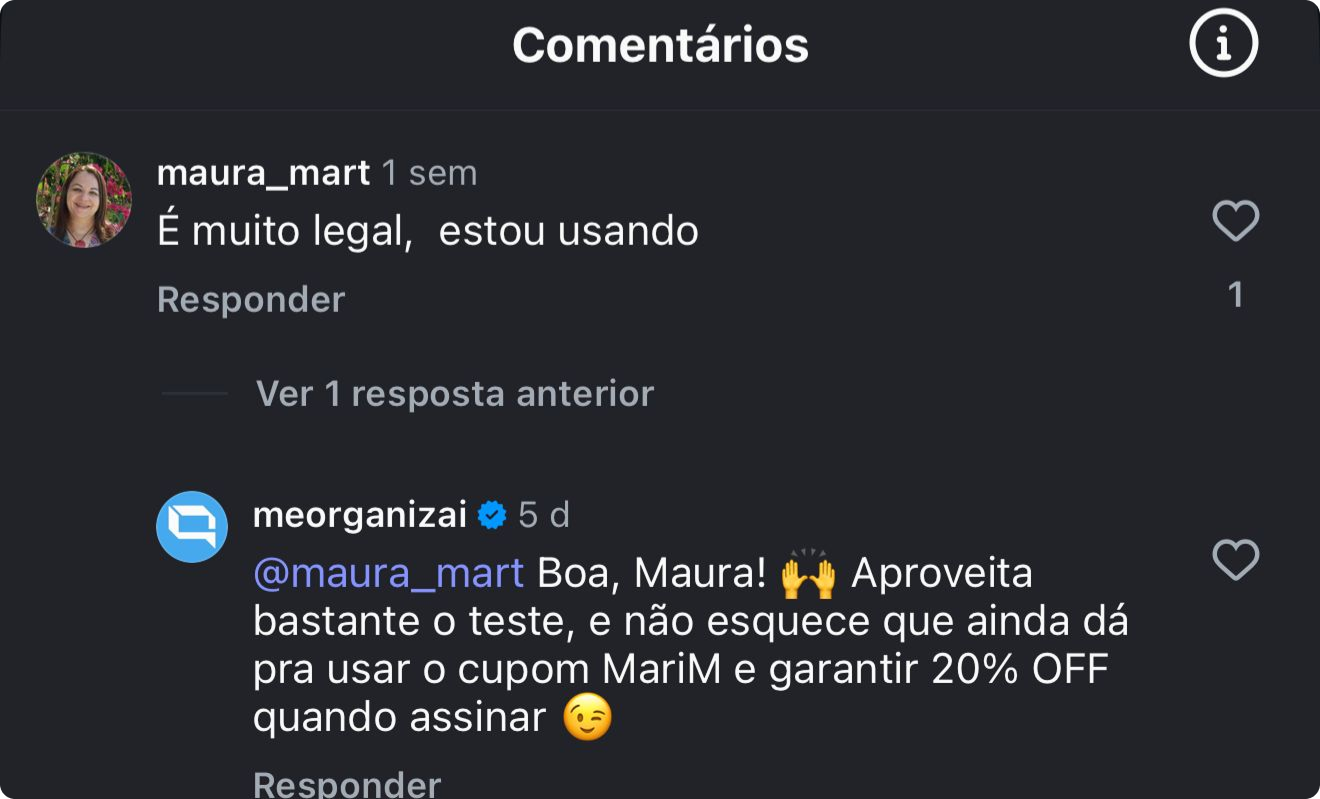This screenshot has height=799, width=1320.
Task: Click the comment text "É muito legal, estou usando"
Action: coord(427,231)
